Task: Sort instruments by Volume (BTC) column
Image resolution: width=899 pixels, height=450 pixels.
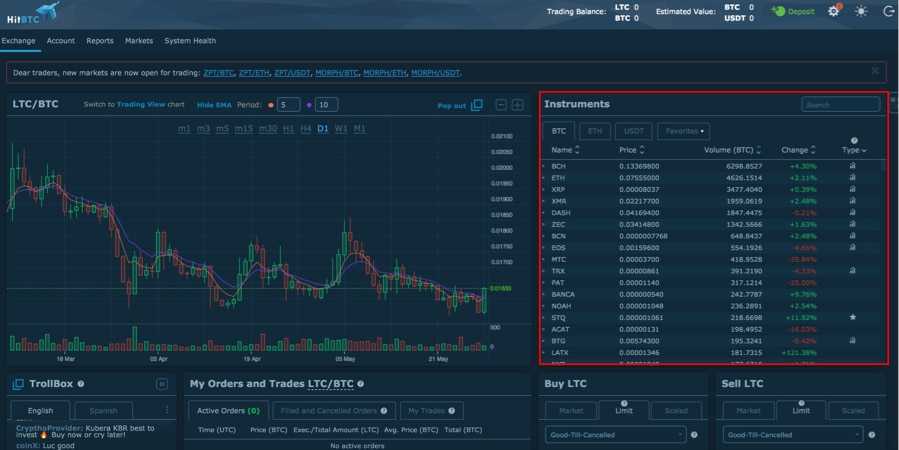Action: (x=732, y=150)
